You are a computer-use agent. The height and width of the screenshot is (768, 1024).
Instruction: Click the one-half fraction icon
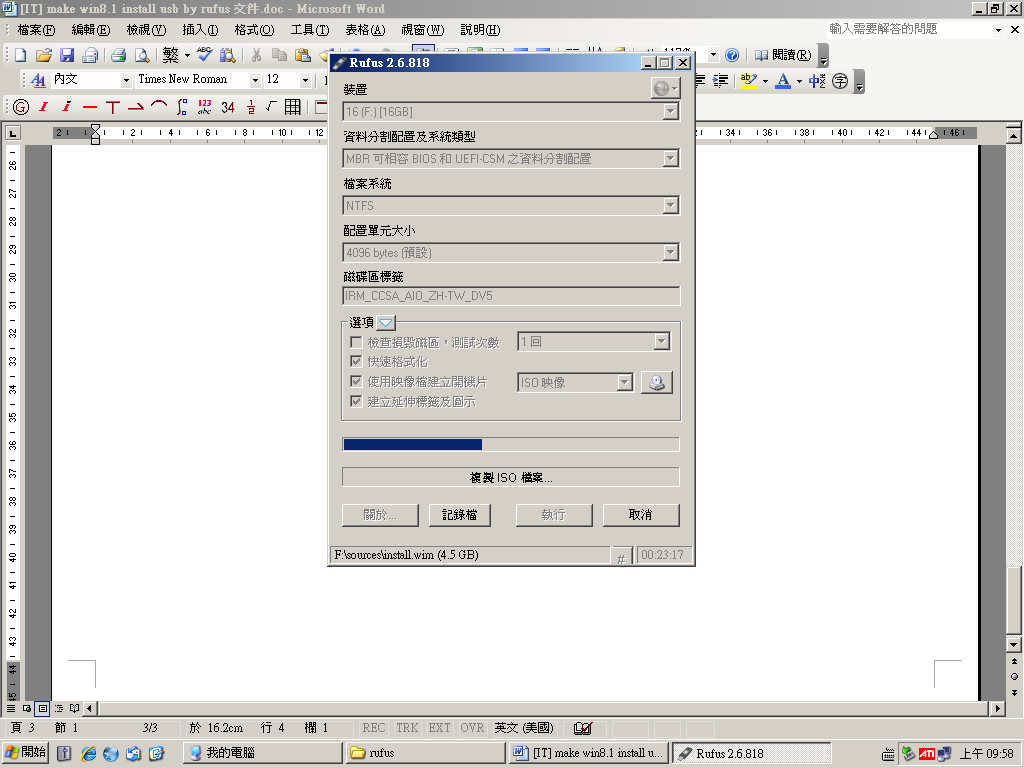click(251, 107)
